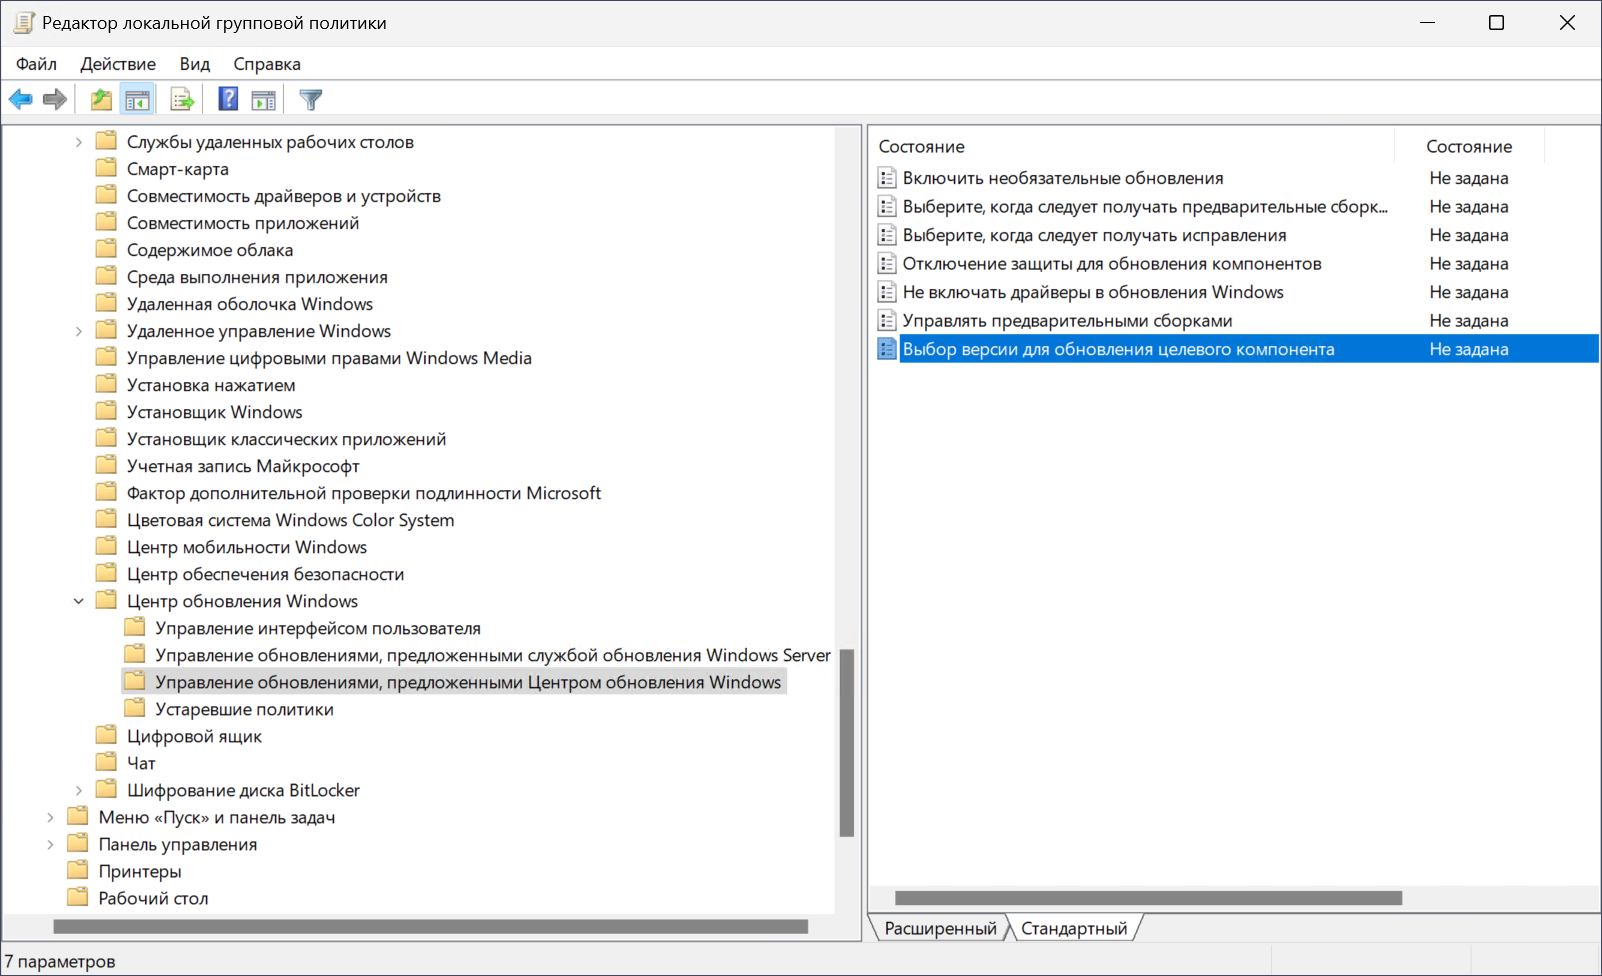This screenshot has height=976, width=1602.
Task: Click the folder icon next to 'Рабочий стол'
Action: 78,897
